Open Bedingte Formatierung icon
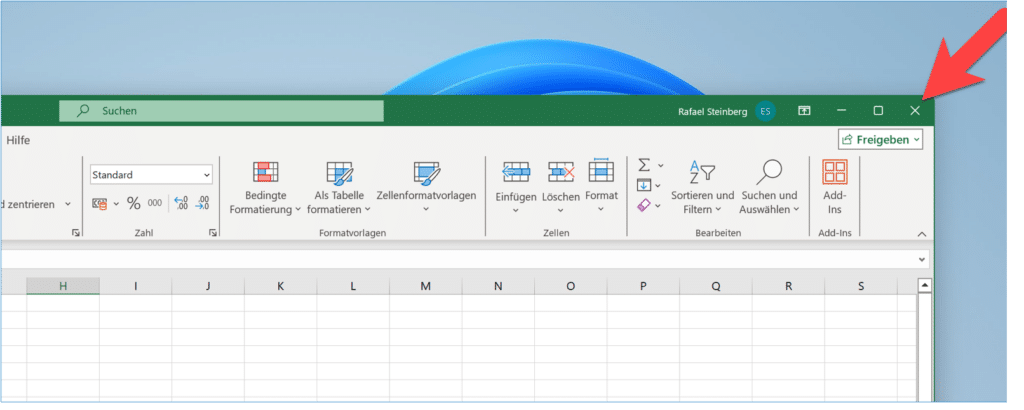Viewport: 1024px width, 410px height. (266, 172)
